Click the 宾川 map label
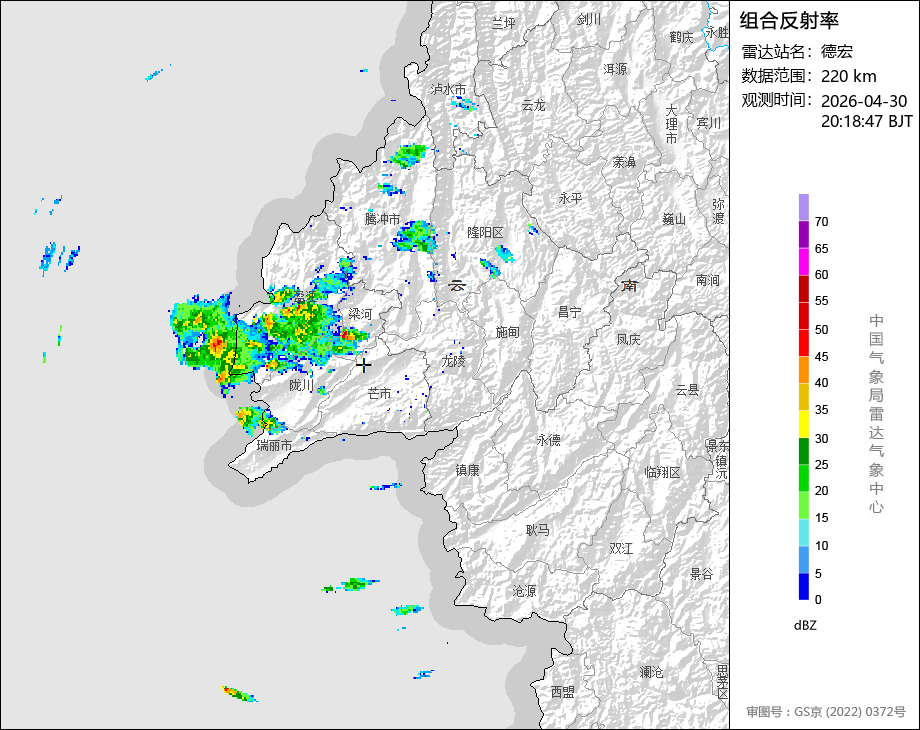Screen dimensions: 920x730 [x=709, y=123]
